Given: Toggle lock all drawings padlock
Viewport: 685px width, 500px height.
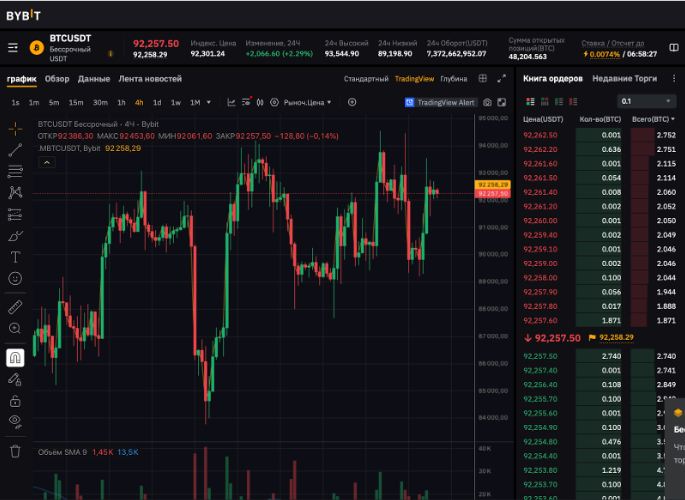Looking at the screenshot, I should pyautogui.click(x=15, y=400).
